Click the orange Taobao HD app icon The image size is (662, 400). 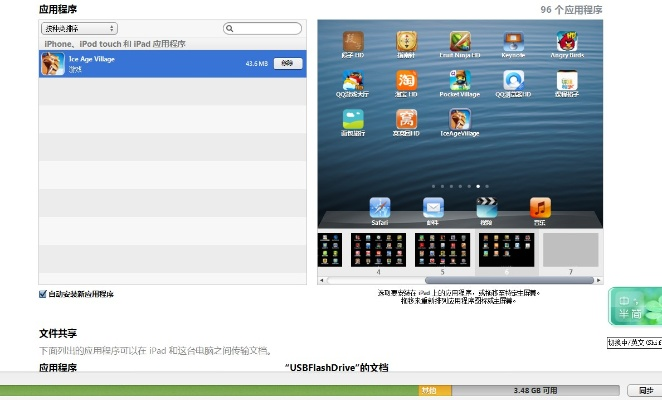click(x=407, y=81)
